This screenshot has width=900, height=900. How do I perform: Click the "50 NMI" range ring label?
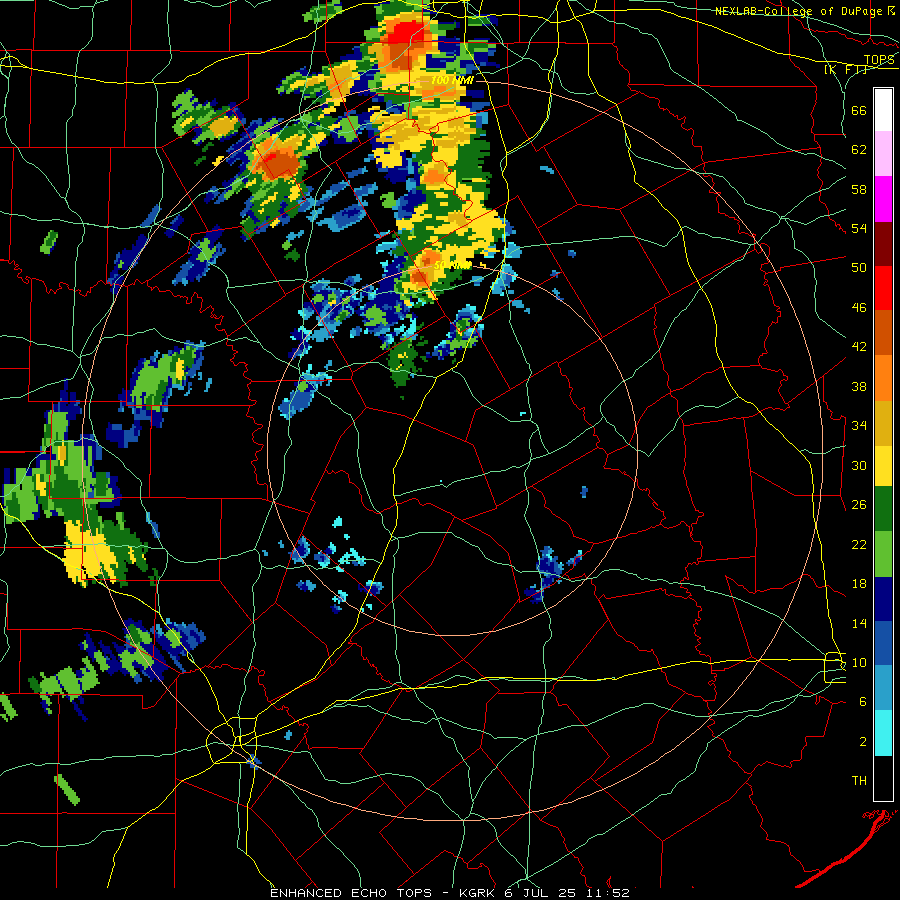pos(453,265)
